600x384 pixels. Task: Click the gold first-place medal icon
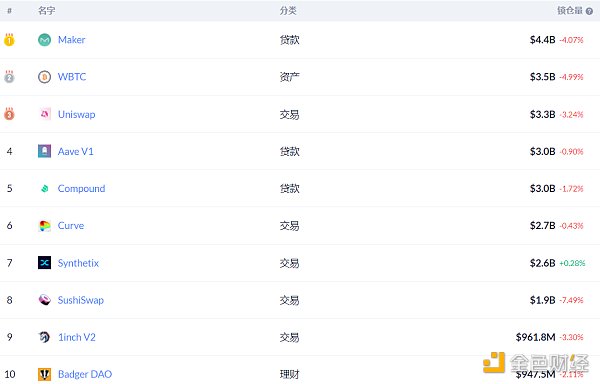tap(9, 40)
